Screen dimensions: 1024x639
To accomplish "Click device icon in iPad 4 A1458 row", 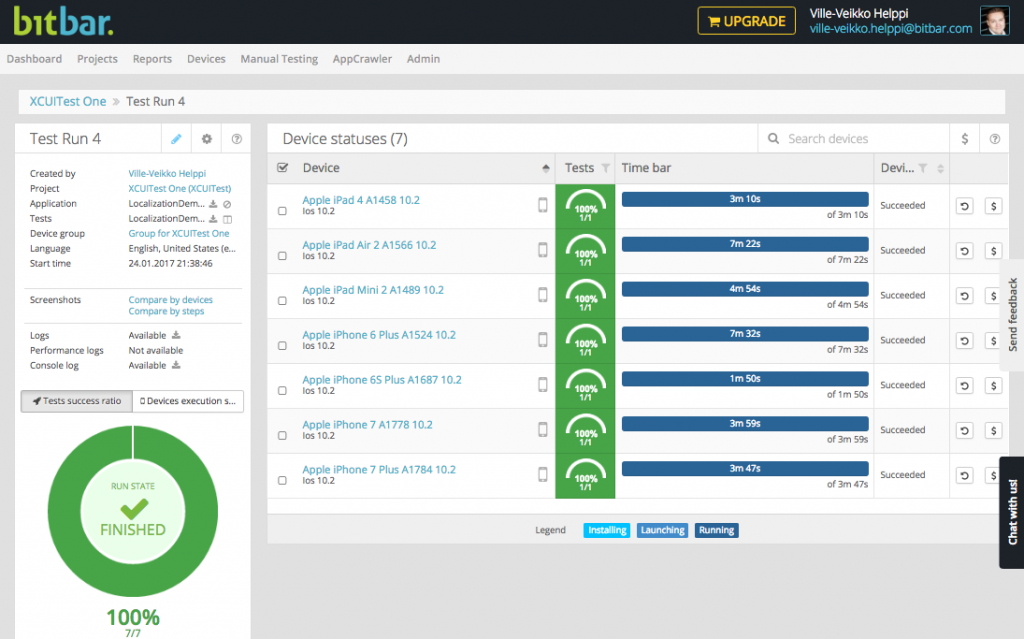I will click(x=542, y=205).
